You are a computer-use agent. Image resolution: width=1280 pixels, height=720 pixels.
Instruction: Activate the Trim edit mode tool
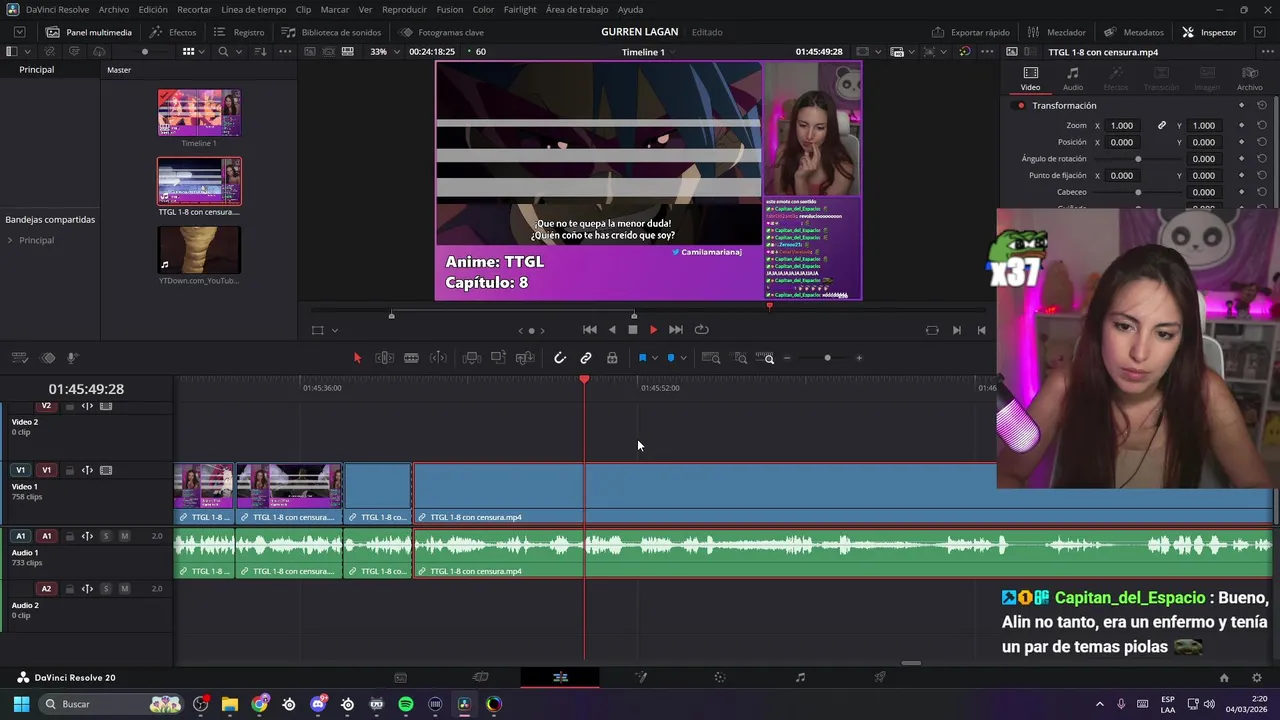coord(384,358)
